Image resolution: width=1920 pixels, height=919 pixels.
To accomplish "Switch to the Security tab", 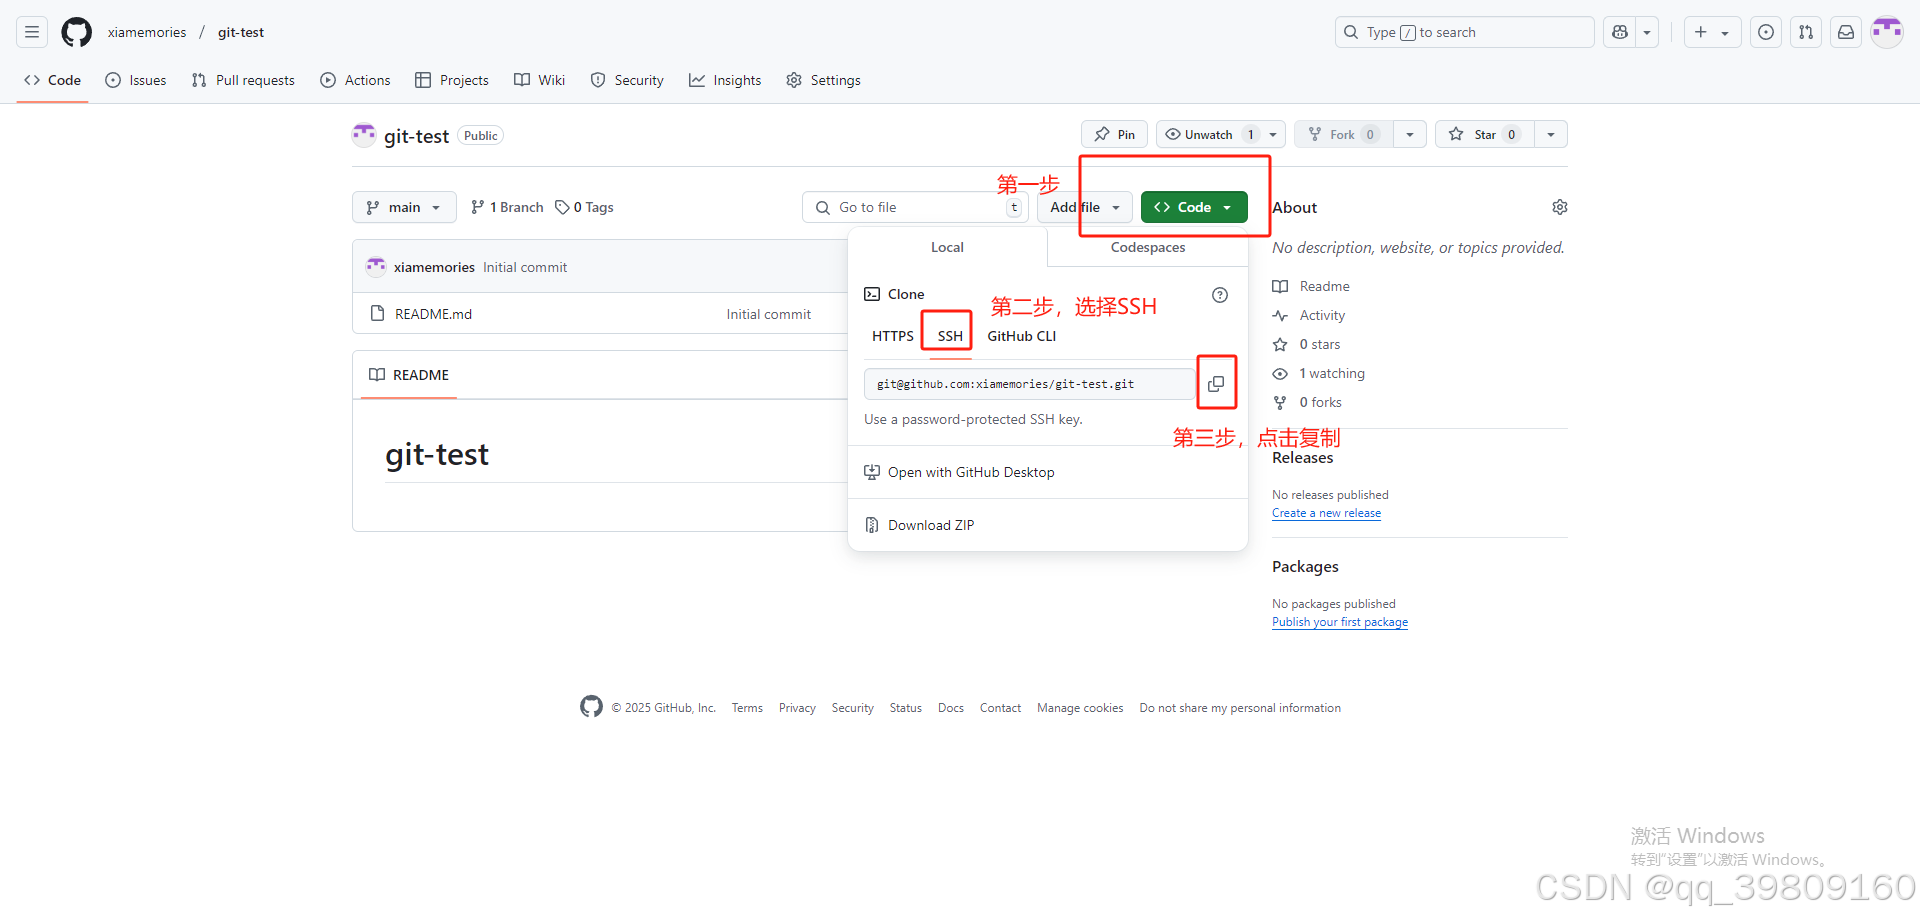I will pos(627,80).
